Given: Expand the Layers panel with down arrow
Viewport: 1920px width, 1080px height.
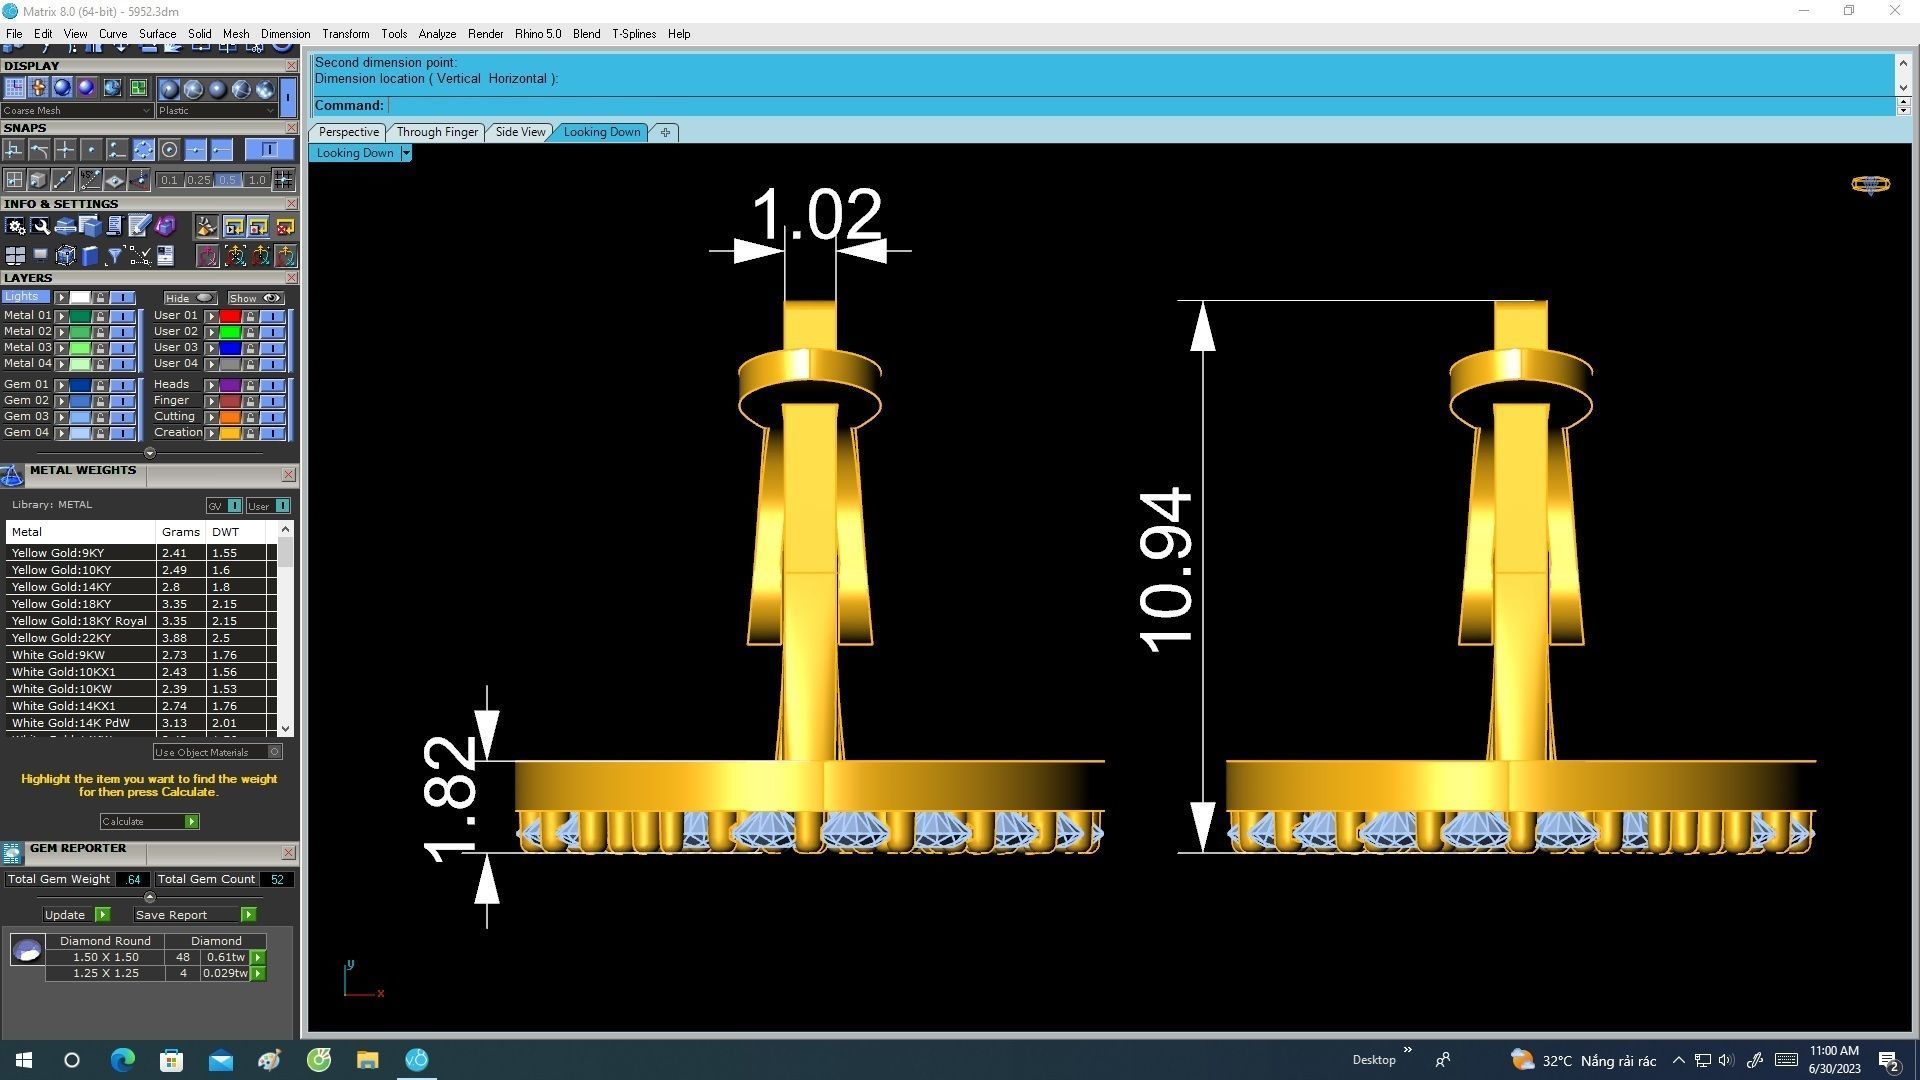Looking at the screenshot, I should click(x=150, y=453).
